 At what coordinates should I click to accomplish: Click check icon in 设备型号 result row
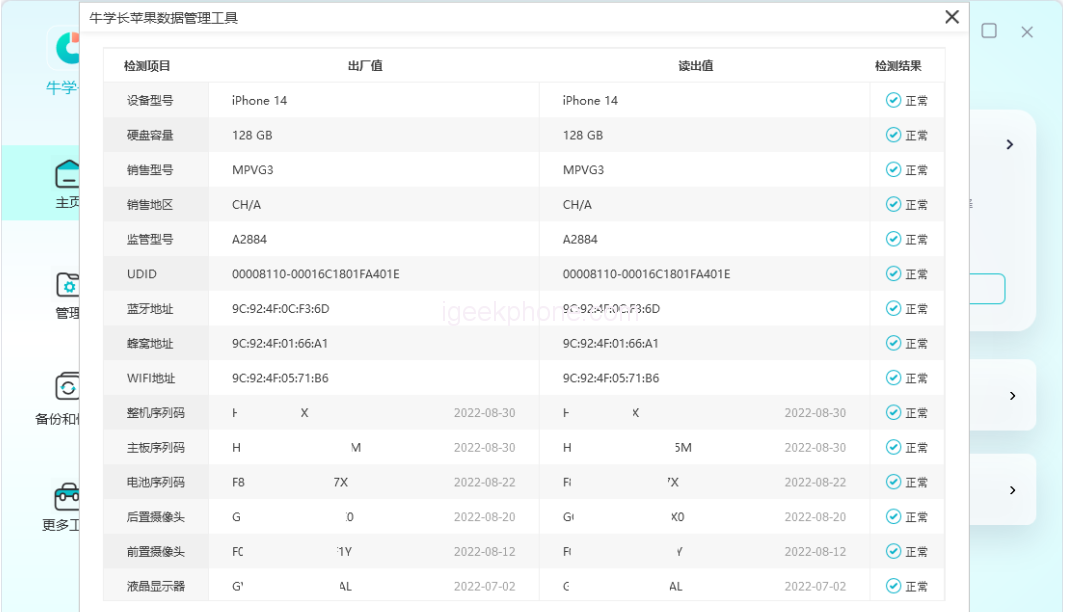893,100
